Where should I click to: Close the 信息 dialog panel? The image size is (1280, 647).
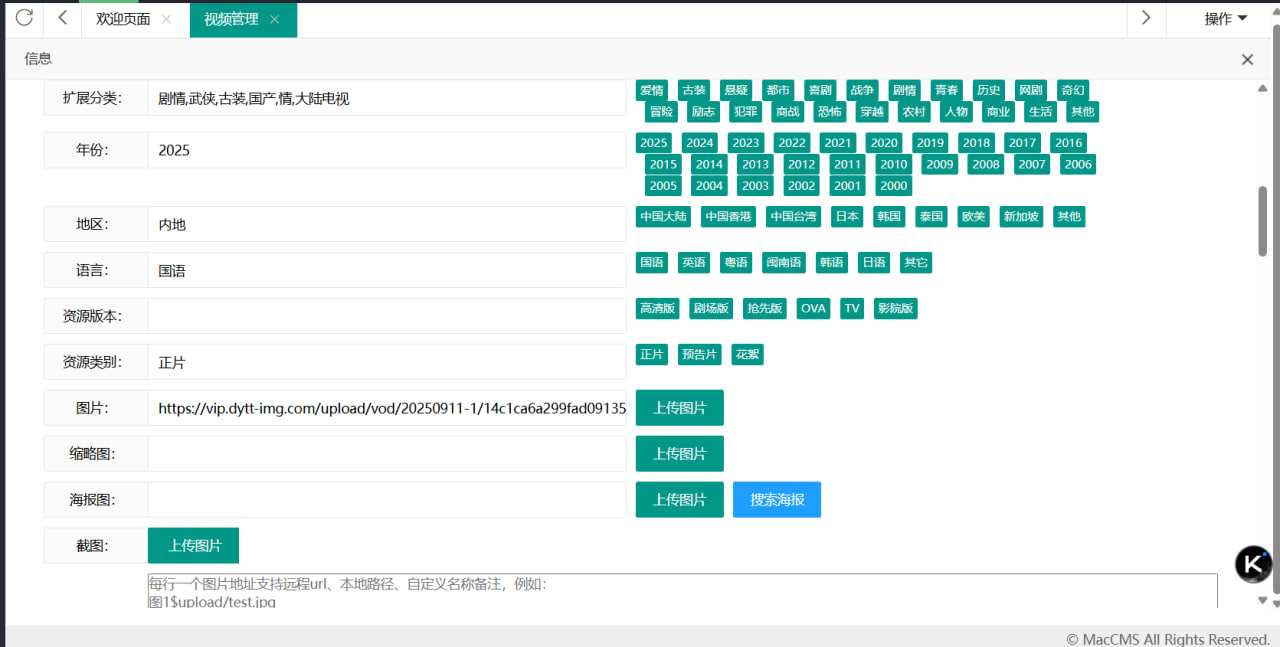click(x=1247, y=60)
